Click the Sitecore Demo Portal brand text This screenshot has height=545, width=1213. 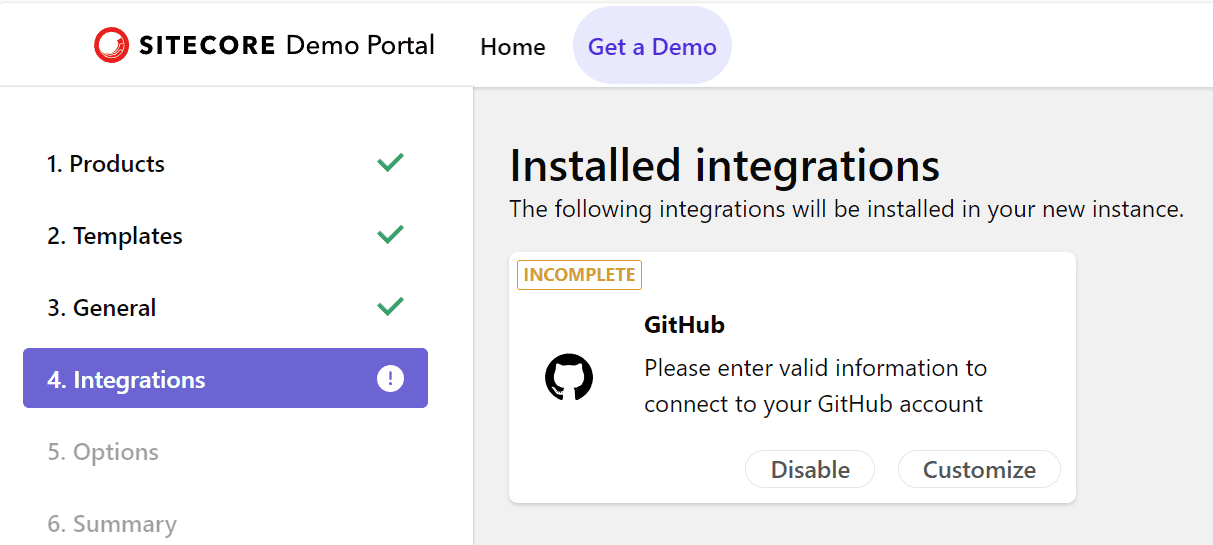[287, 45]
